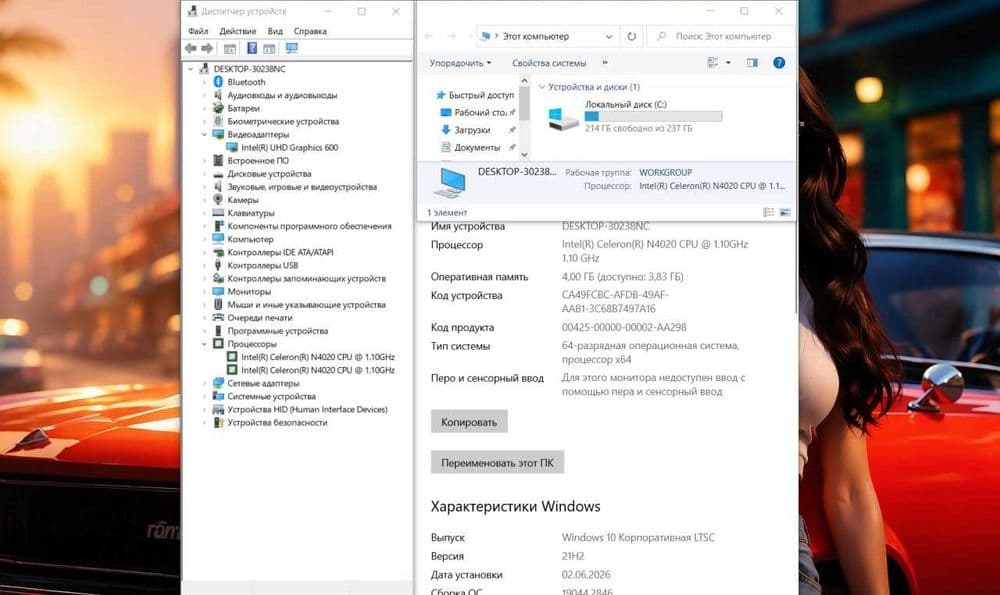Select the Устройства безопасности category icon
Image resolution: width=1000 pixels, height=595 pixels.
(218, 422)
